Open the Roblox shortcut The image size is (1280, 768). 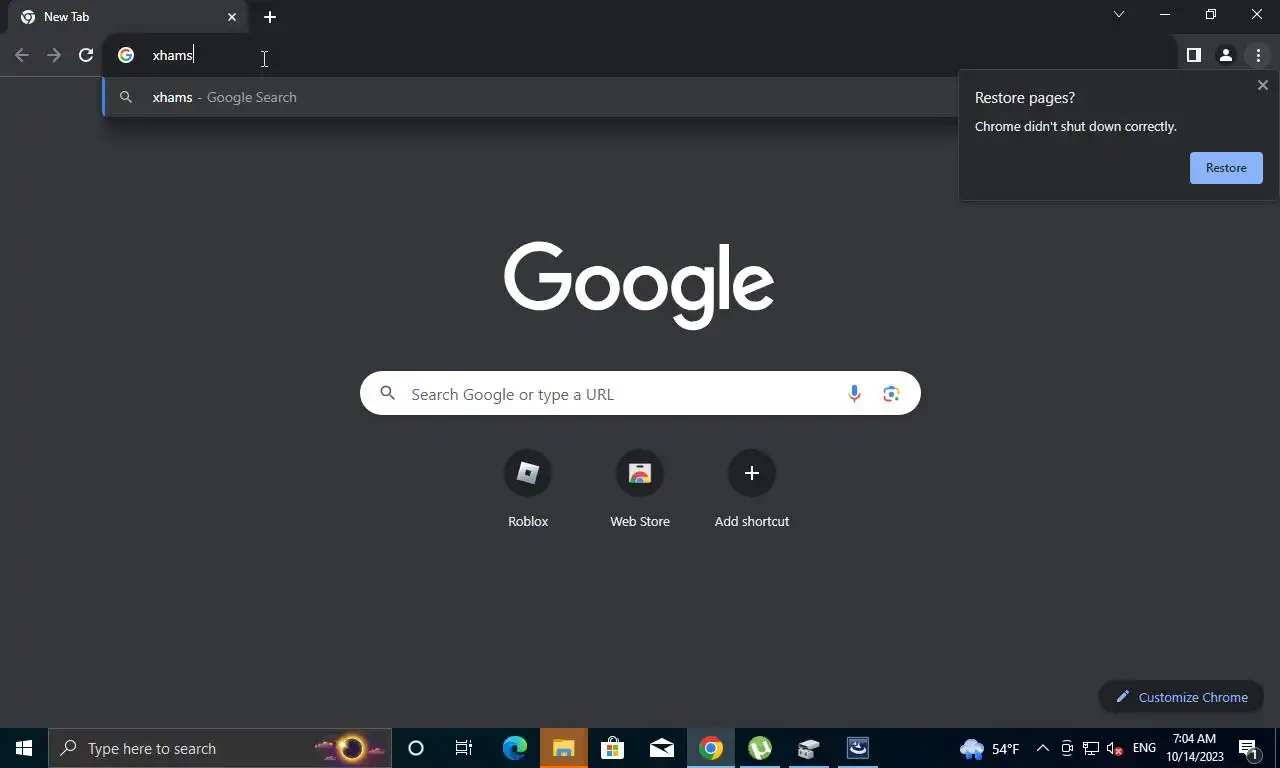(528, 490)
